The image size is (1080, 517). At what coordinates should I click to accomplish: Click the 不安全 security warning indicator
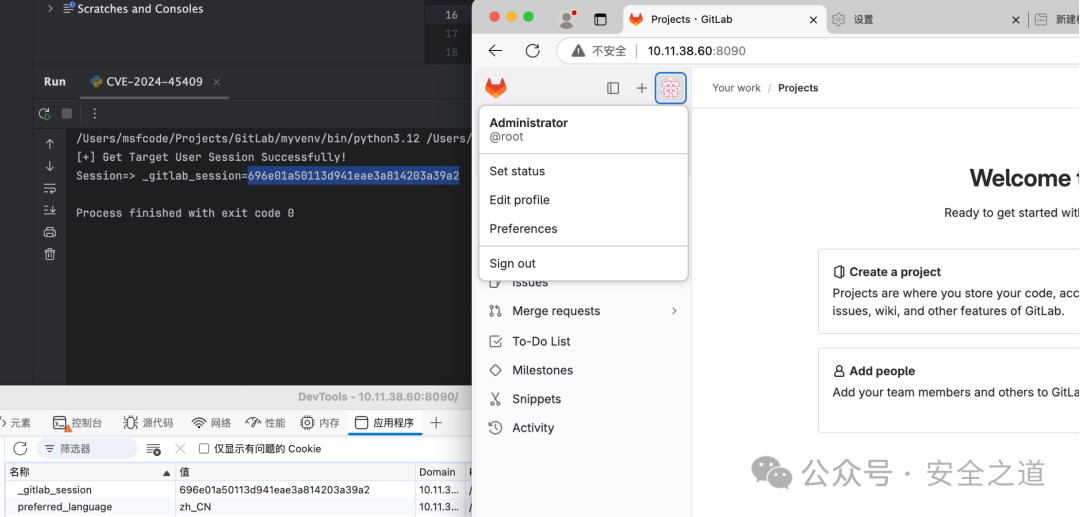point(599,51)
